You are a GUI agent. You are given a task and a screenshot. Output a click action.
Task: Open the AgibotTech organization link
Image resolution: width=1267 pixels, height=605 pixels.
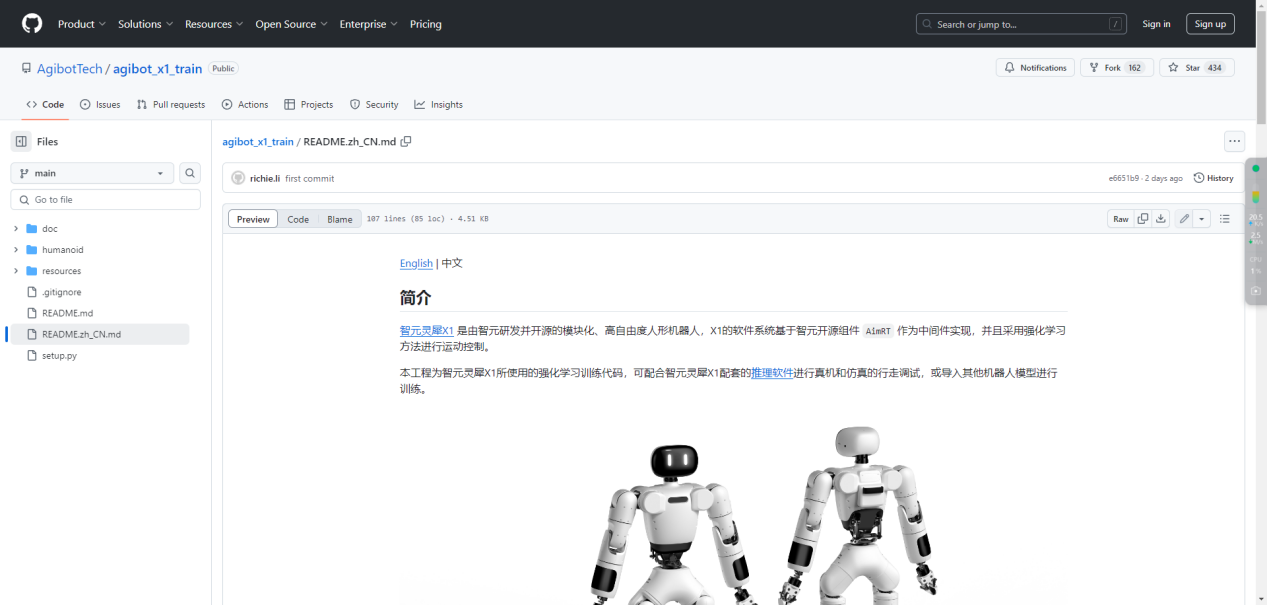[x=70, y=69]
